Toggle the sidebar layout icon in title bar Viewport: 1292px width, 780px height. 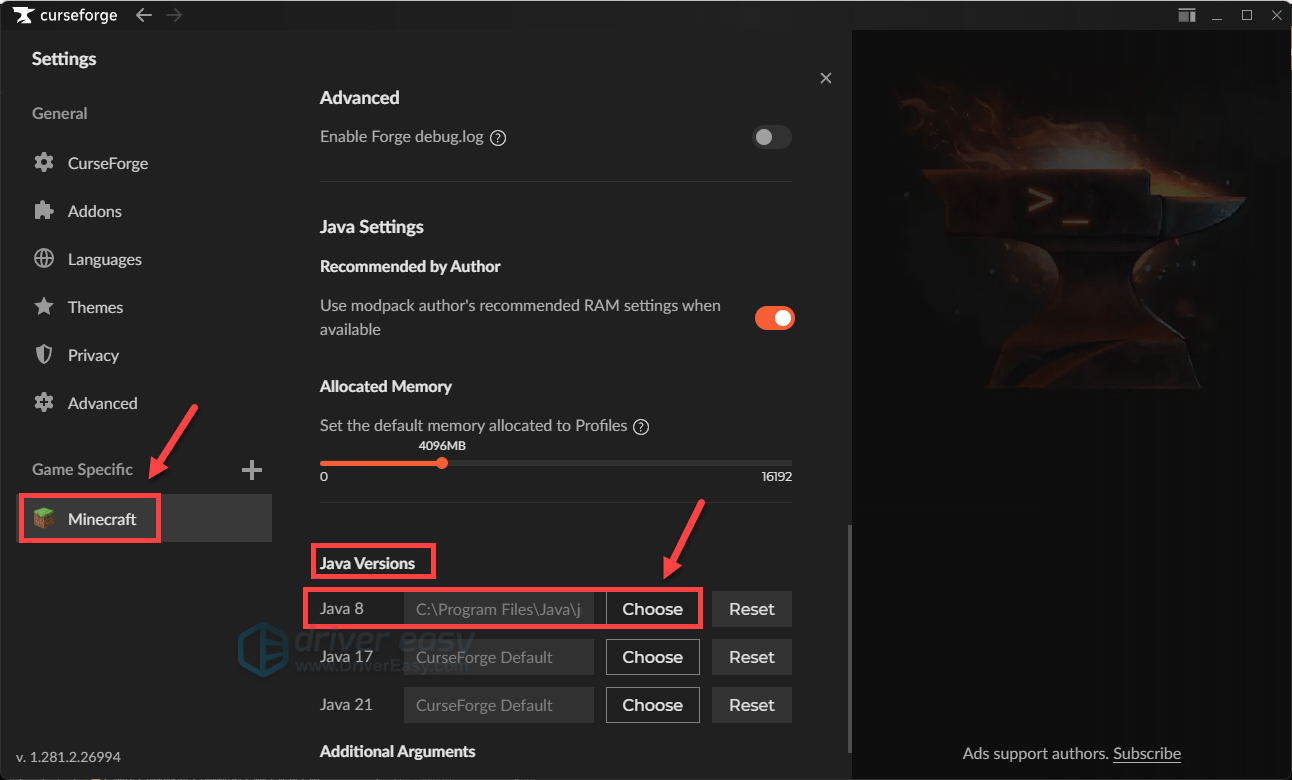click(1187, 15)
